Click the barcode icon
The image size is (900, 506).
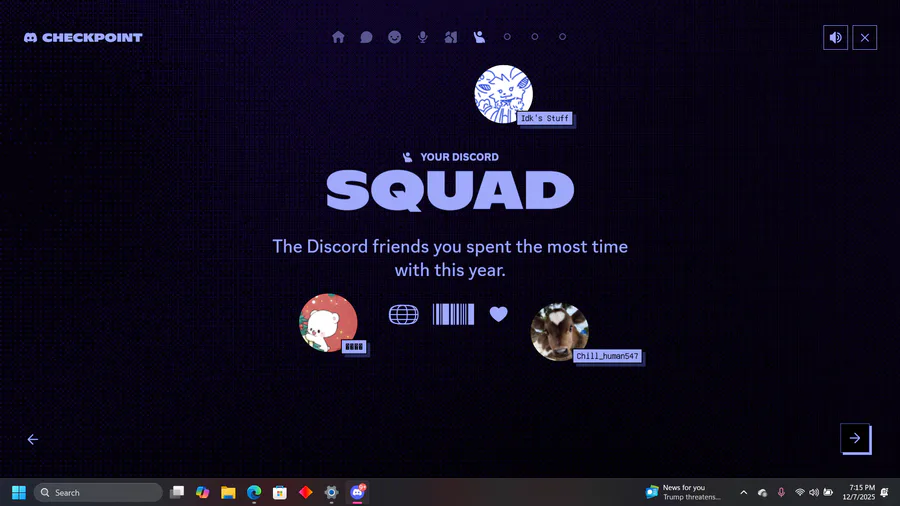pos(453,314)
